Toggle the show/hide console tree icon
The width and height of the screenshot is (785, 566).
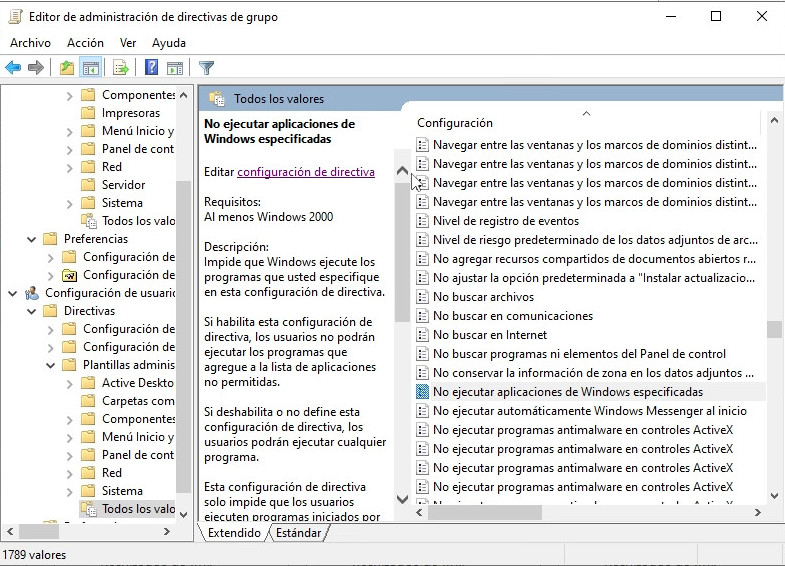pyautogui.click(x=91, y=68)
